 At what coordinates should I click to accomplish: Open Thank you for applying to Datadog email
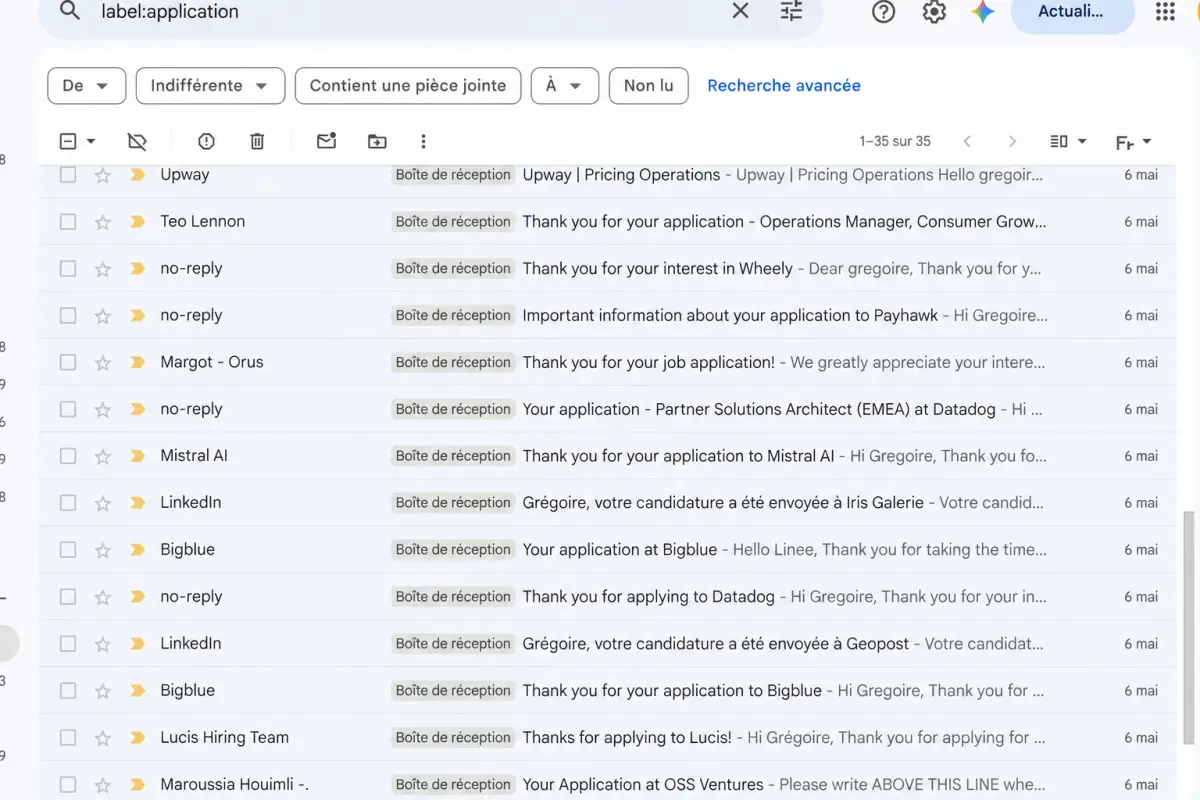click(x=648, y=597)
